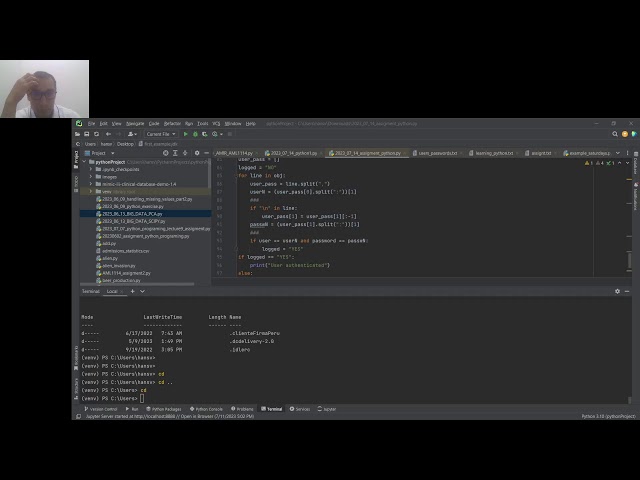The image size is (640, 480).
Task: Open the File menu
Action: pos(91,123)
